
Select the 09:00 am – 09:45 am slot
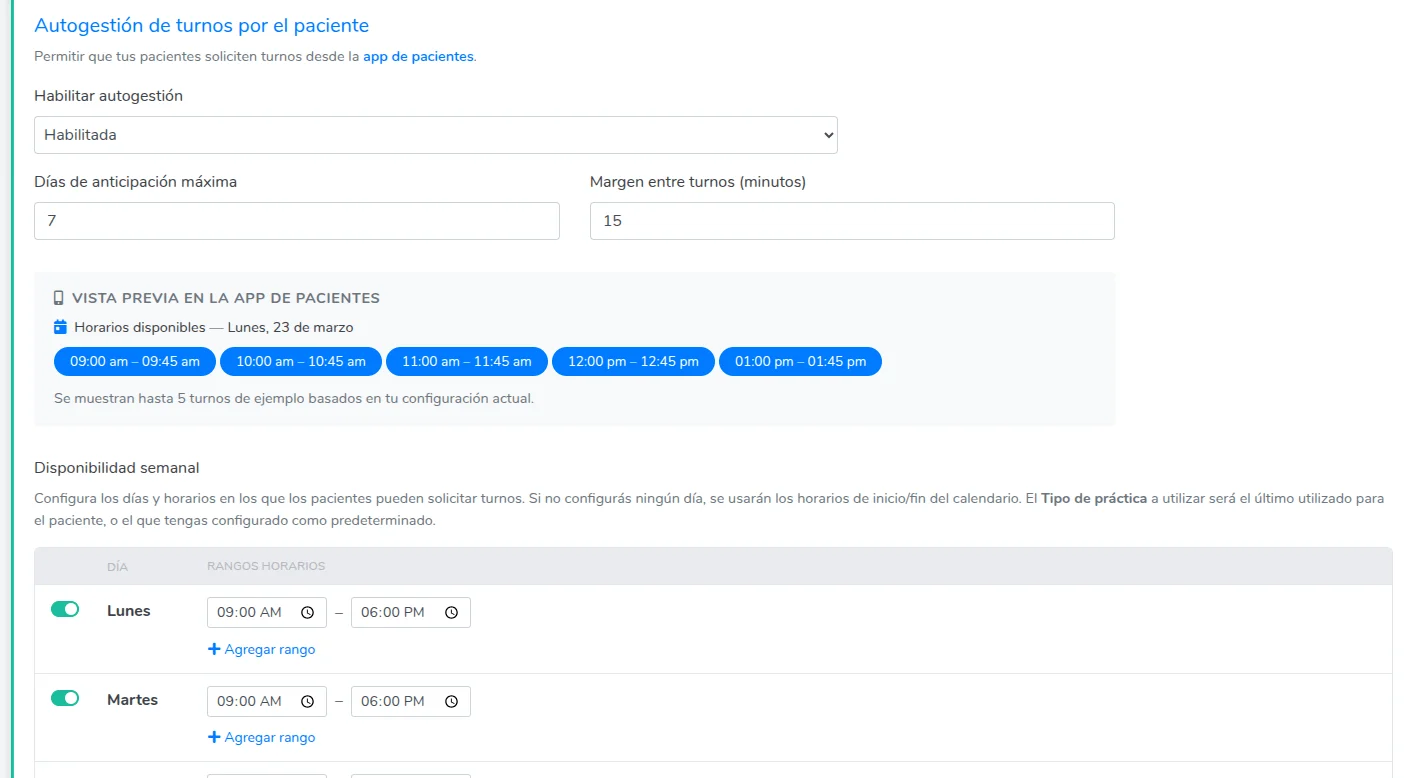[134, 362]
